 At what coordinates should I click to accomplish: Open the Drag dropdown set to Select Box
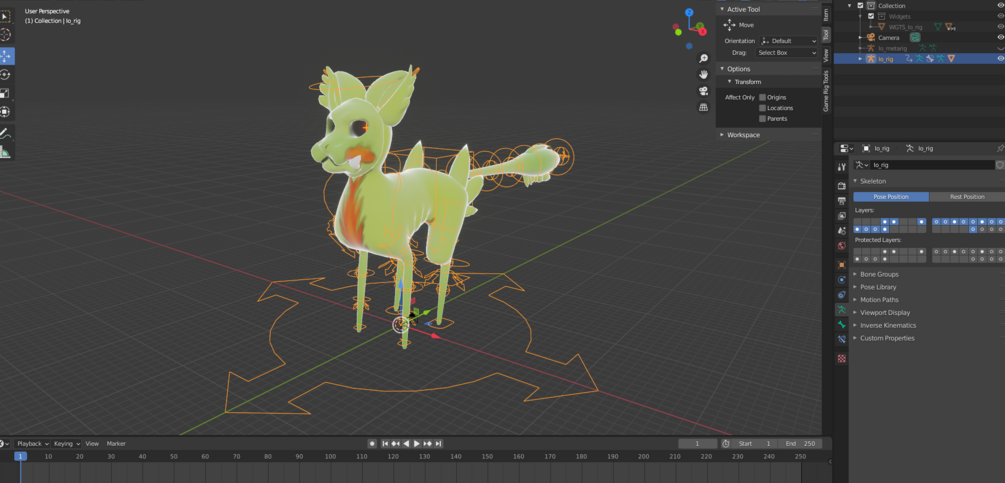pyautogui.click(x=788, y=53)
